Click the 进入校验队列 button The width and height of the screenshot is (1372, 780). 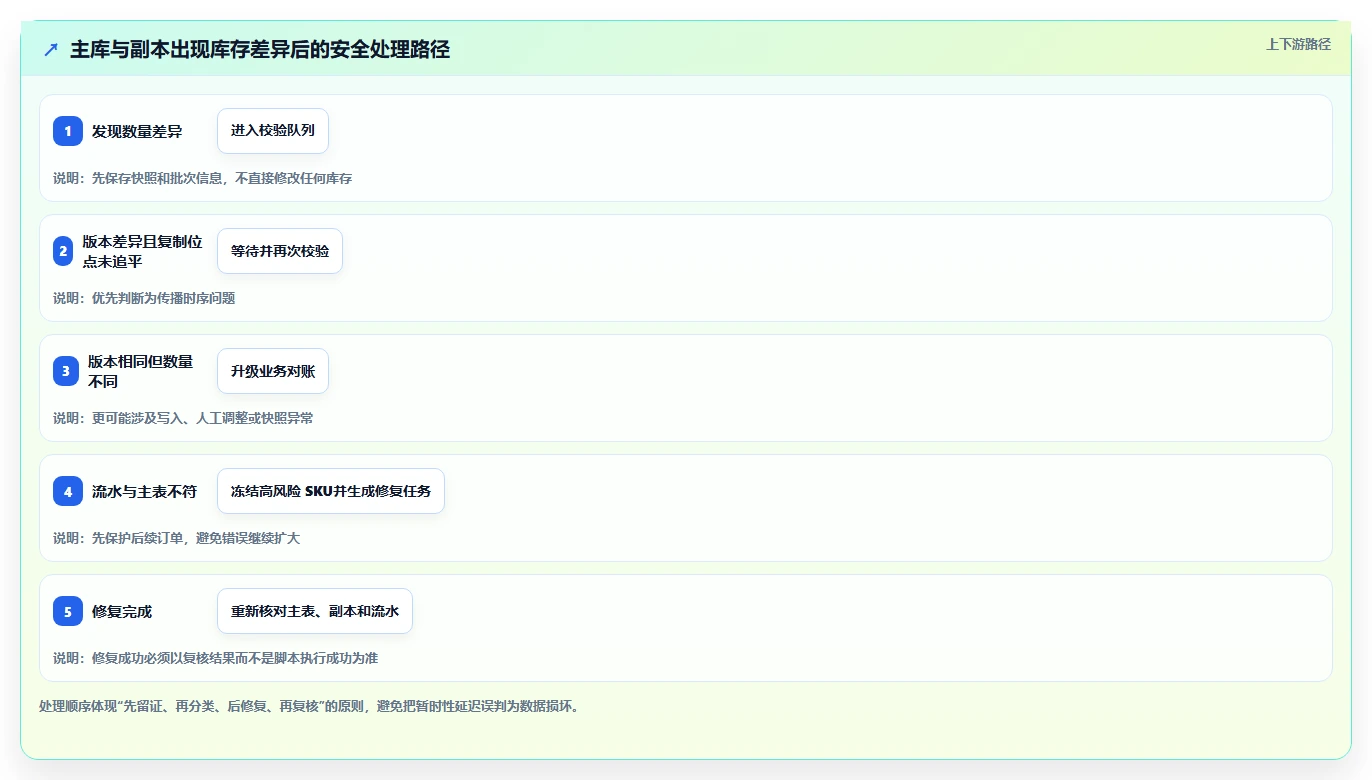(x=273, y=131)
